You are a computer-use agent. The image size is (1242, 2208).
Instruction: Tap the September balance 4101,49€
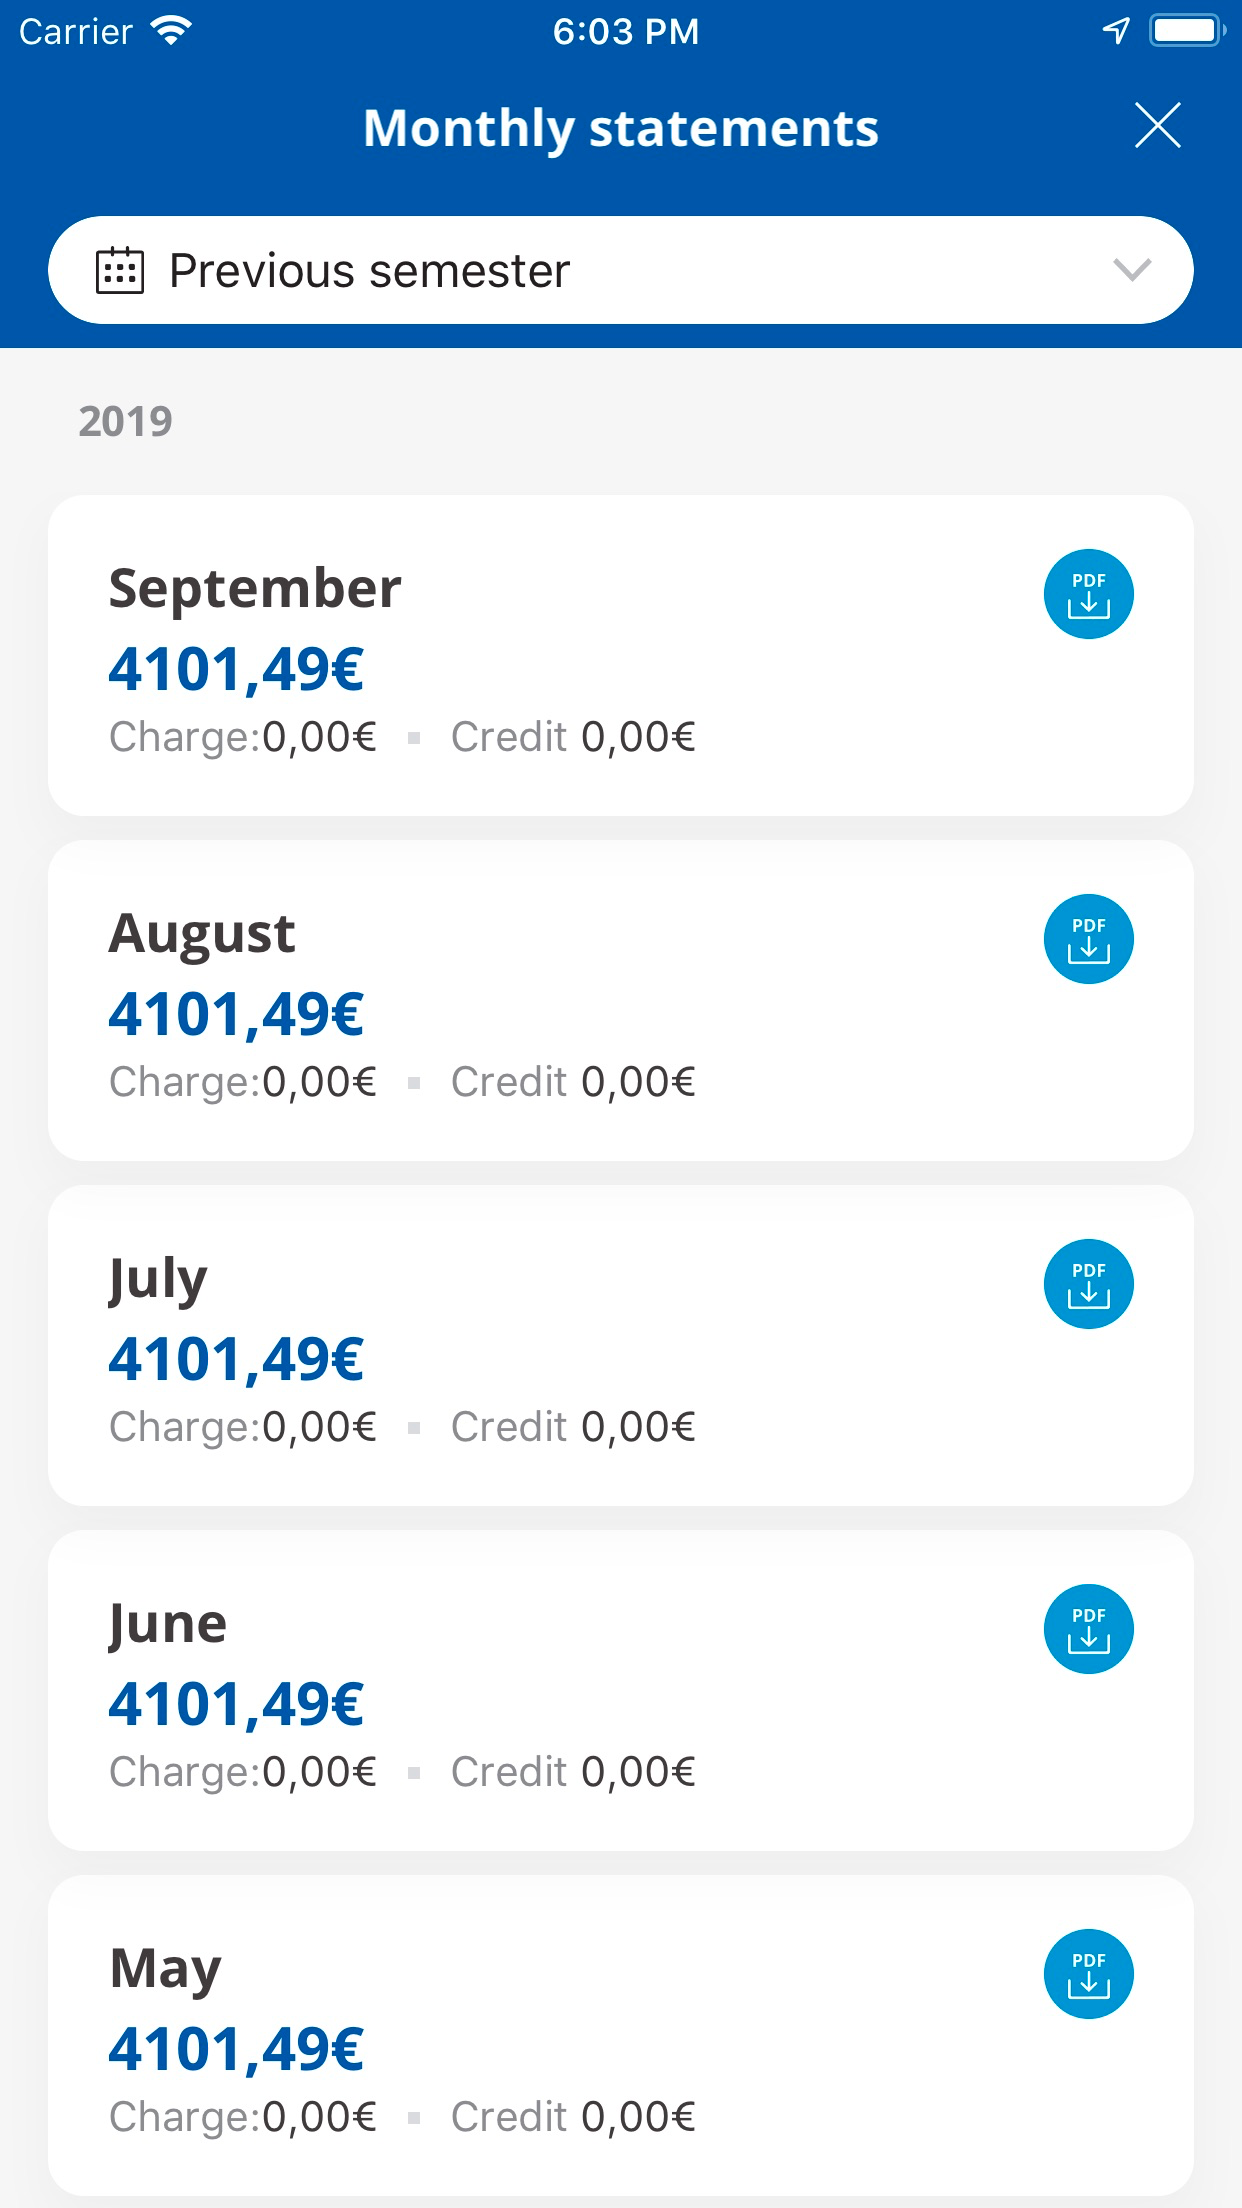pos(236,669)
